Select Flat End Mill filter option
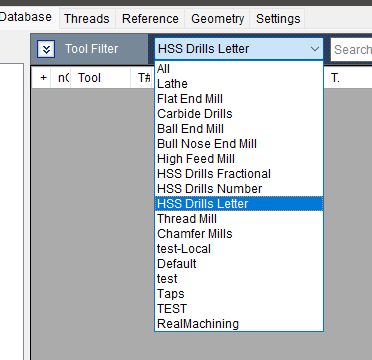Image resolution: width=372 pixels, height=360 pixels. [x=239, y=99]
